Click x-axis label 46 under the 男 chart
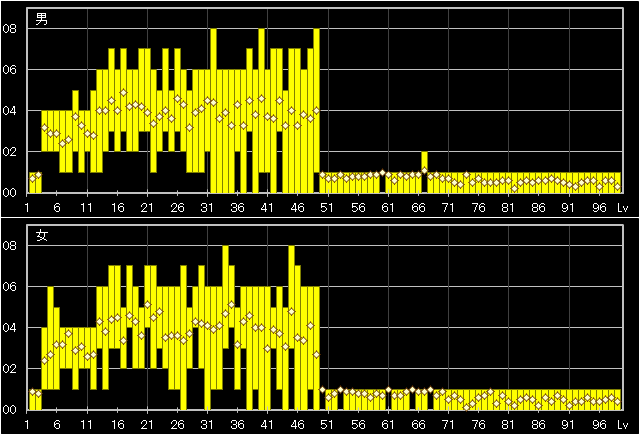This screenshot has height=435, width=640. tap(298, 208)
